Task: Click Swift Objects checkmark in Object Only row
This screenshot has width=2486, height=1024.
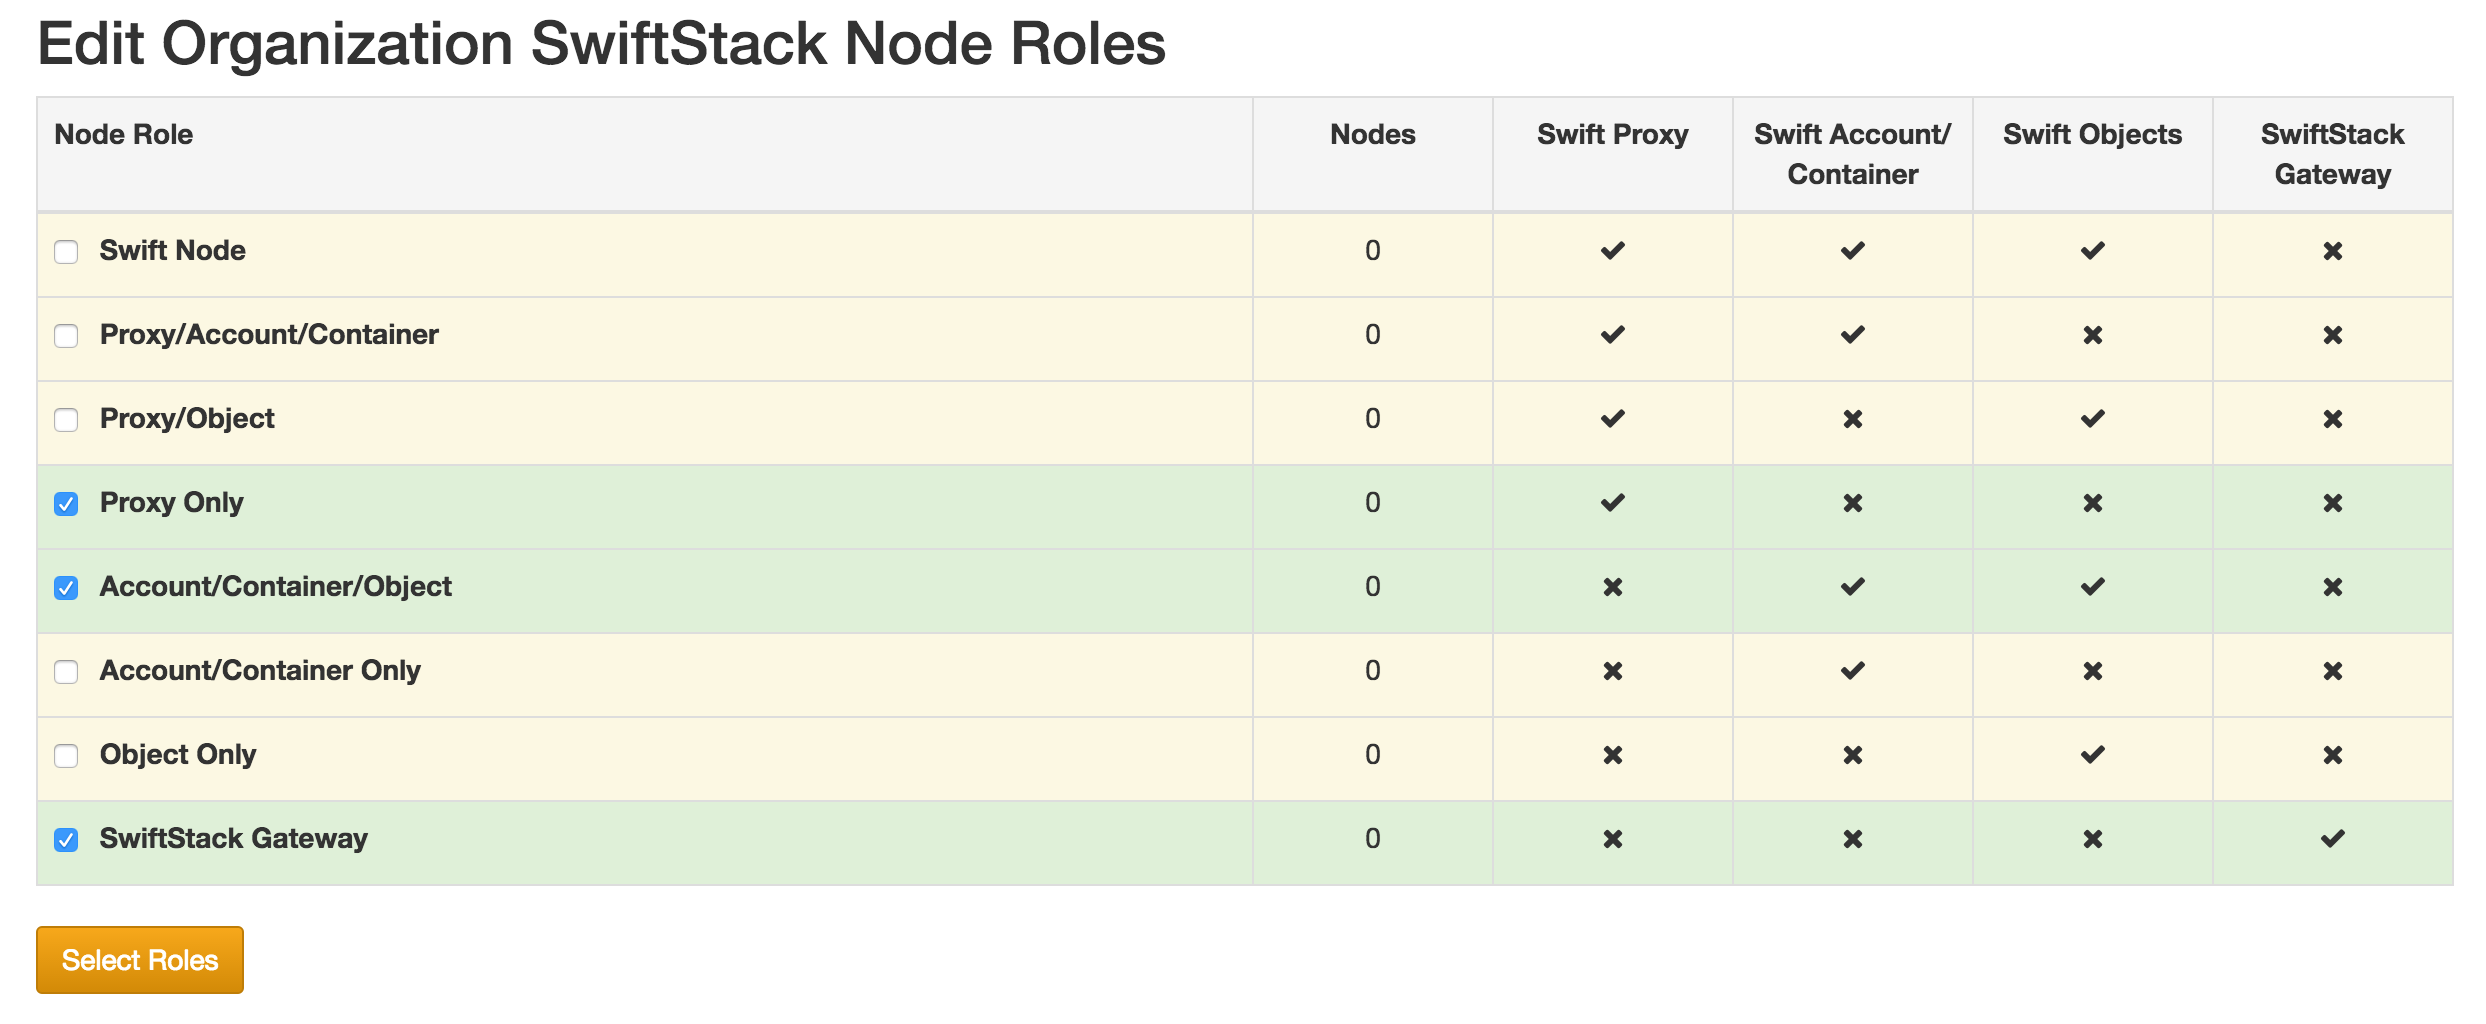Action: [x=2093, y=755]
